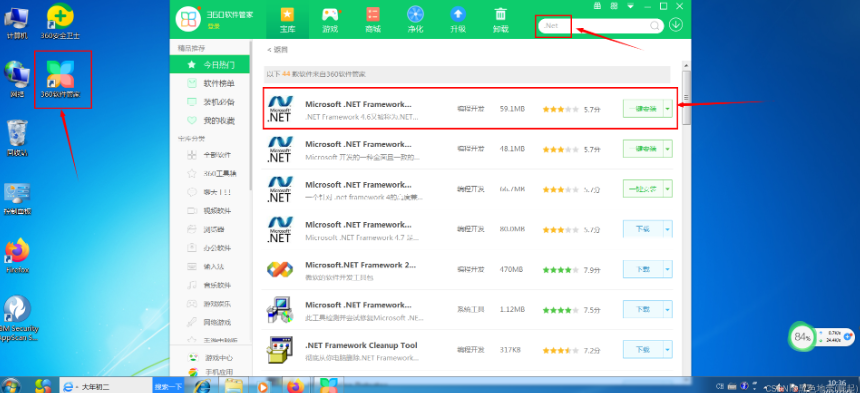Click the magnifier search icon in search box
Image resolution: width=860 pixels, height=393 pixels.
(655, 25)
